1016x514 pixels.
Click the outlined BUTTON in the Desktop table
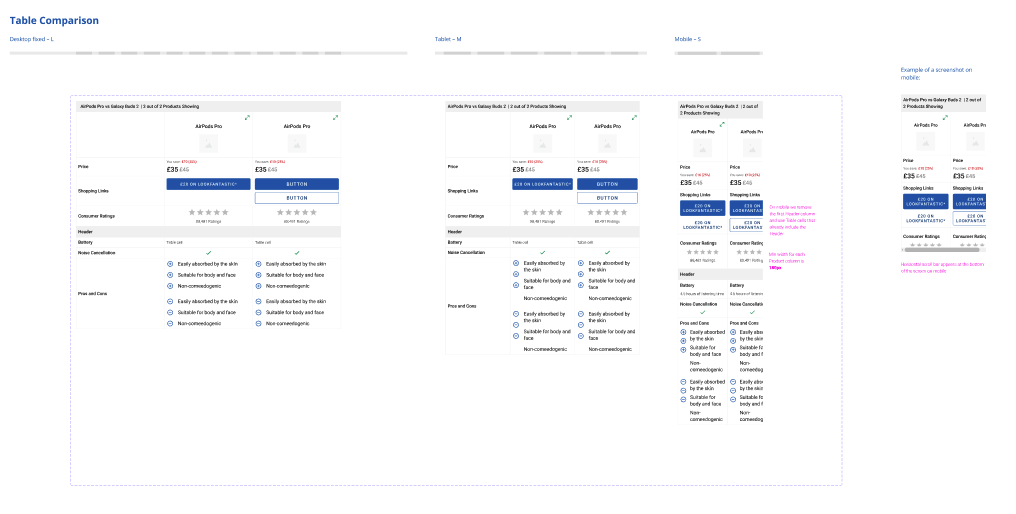coord(297,198)
